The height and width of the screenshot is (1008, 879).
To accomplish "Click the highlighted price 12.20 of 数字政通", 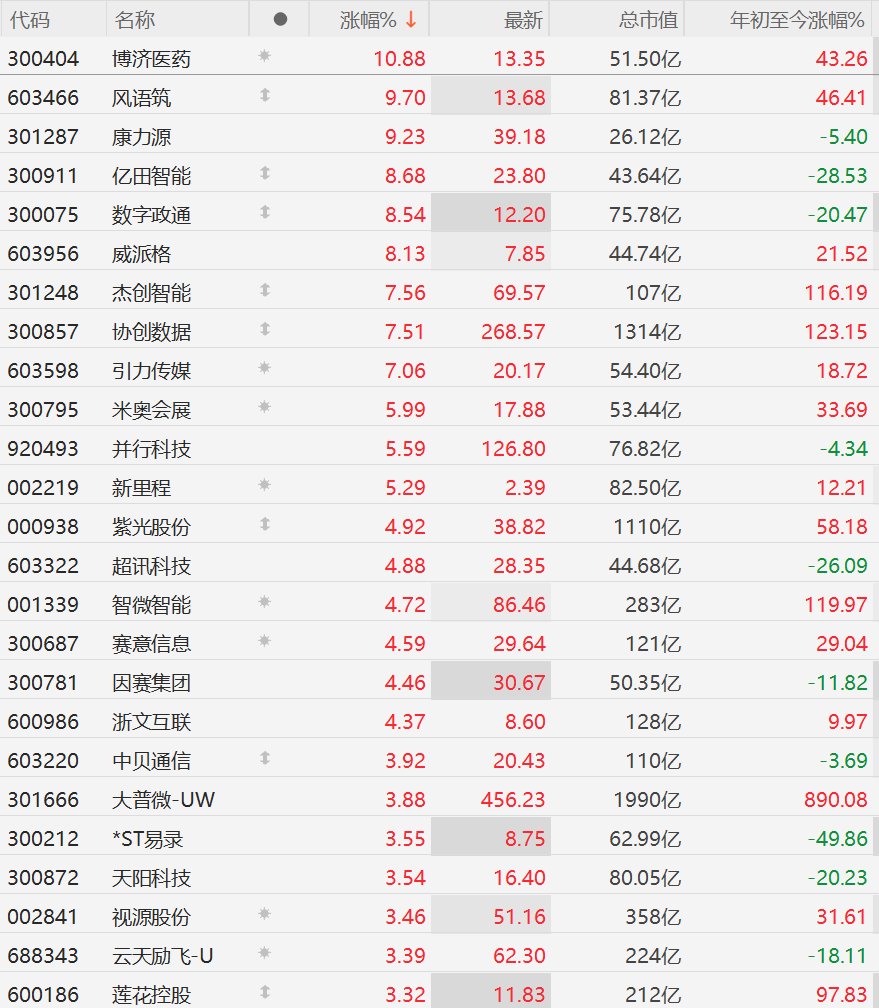I will (x=520, y=215).
